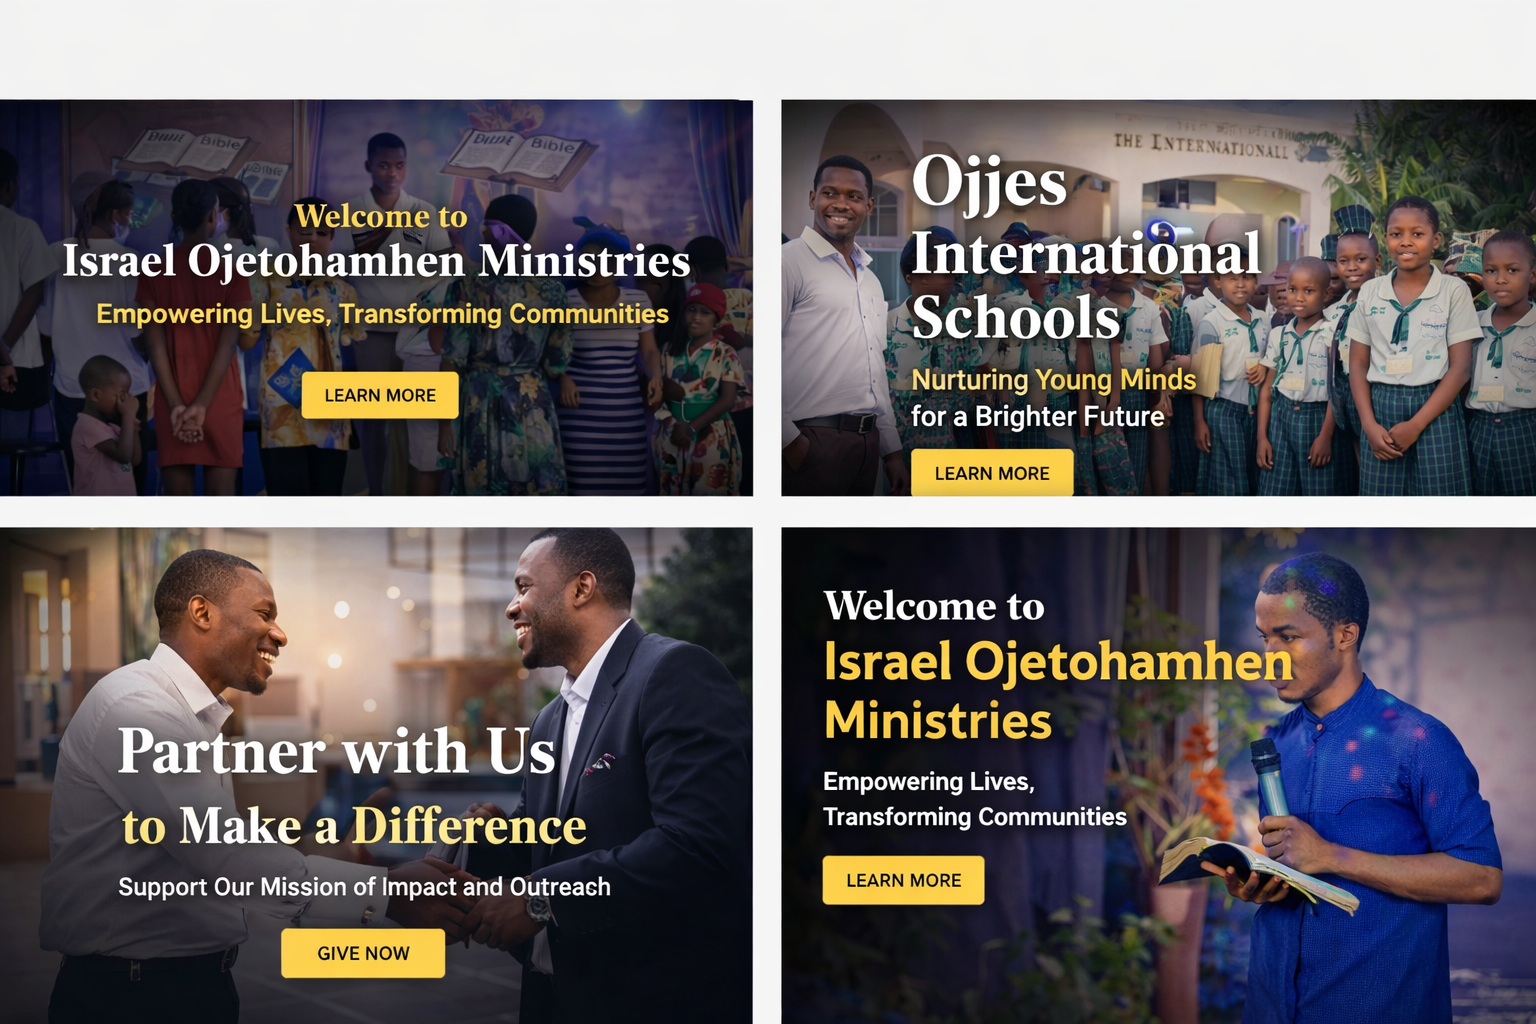The width and height of the screenshot is (1536, 1024).
Task: Select the white Israel Ojetohamhen Ministries heading
Action: tap(376, 262)
